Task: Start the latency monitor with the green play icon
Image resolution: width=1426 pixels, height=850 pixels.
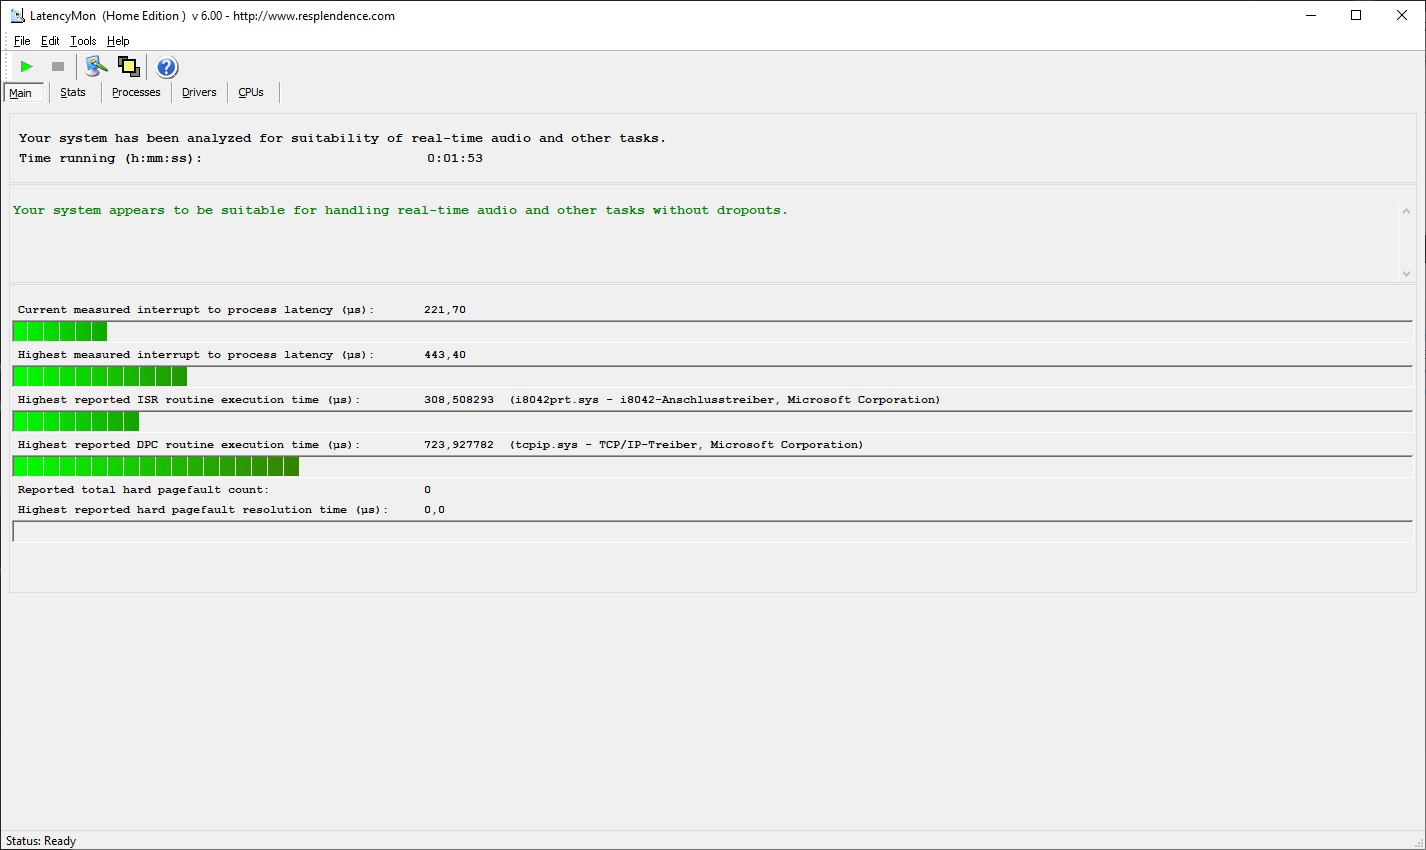Action: click(27, 67)
